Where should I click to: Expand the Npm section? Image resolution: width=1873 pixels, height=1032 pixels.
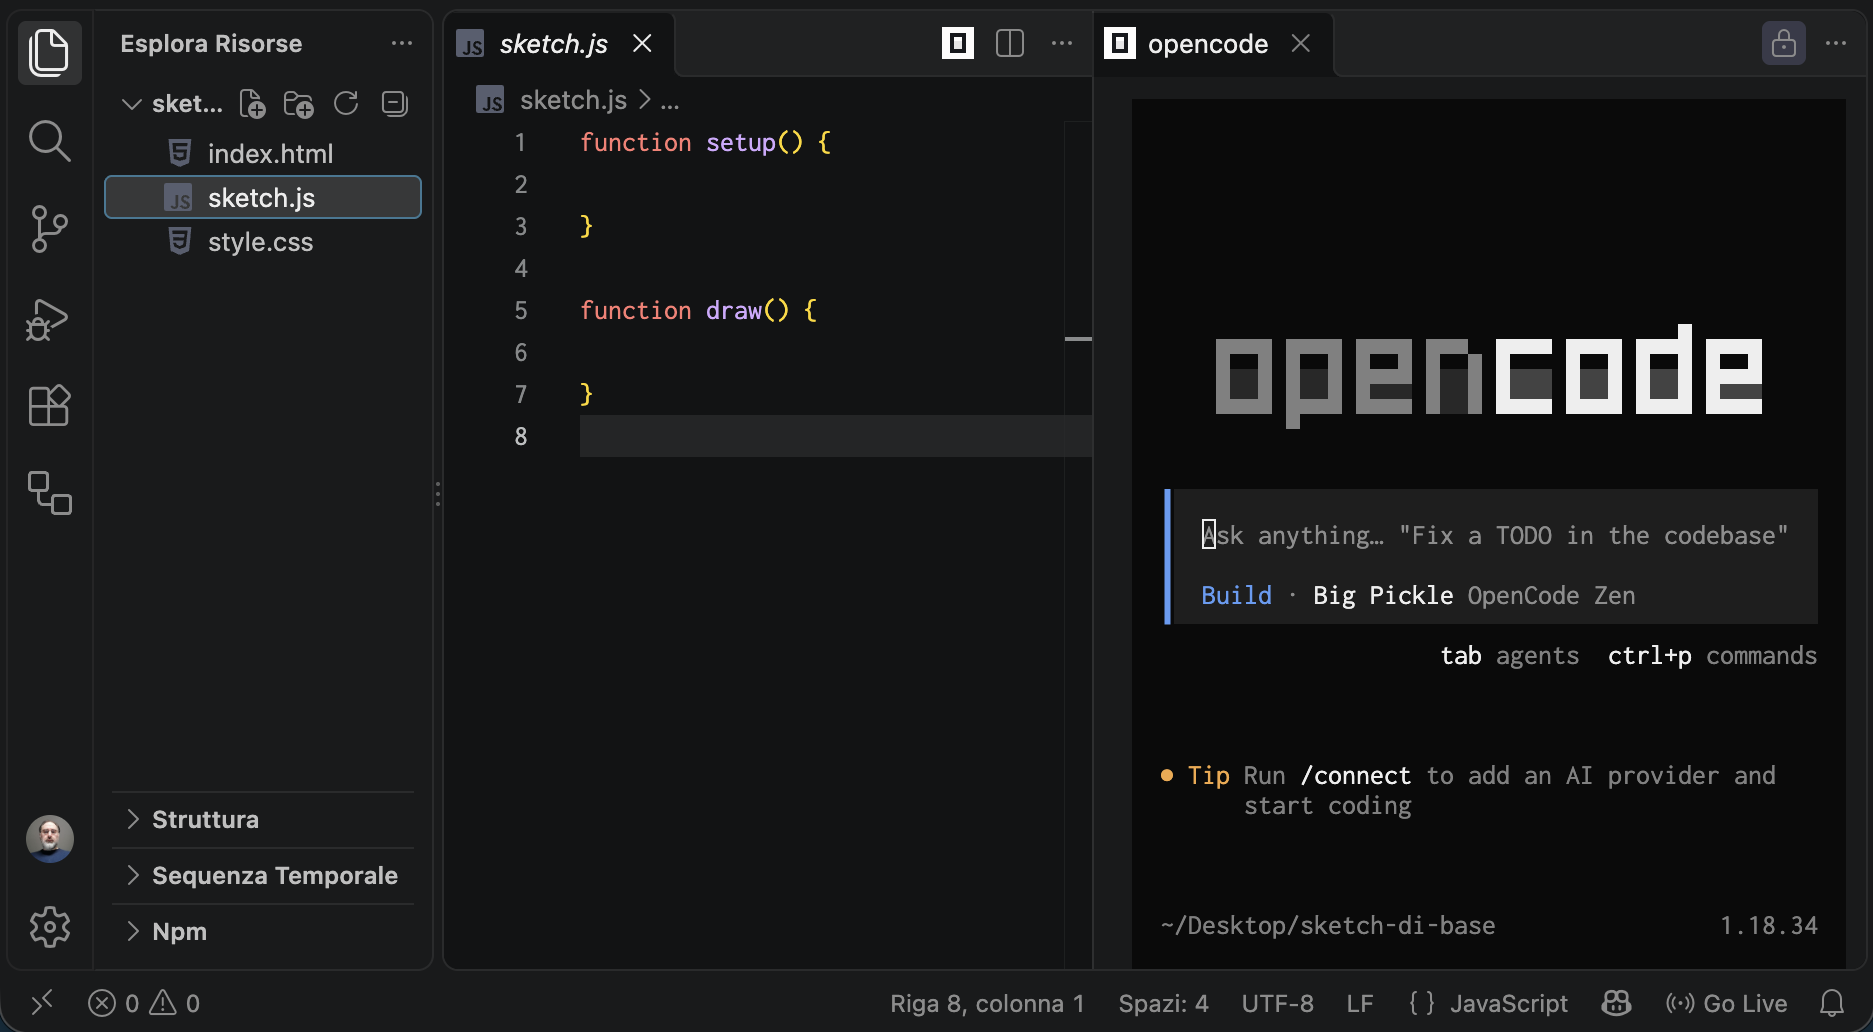262,931
